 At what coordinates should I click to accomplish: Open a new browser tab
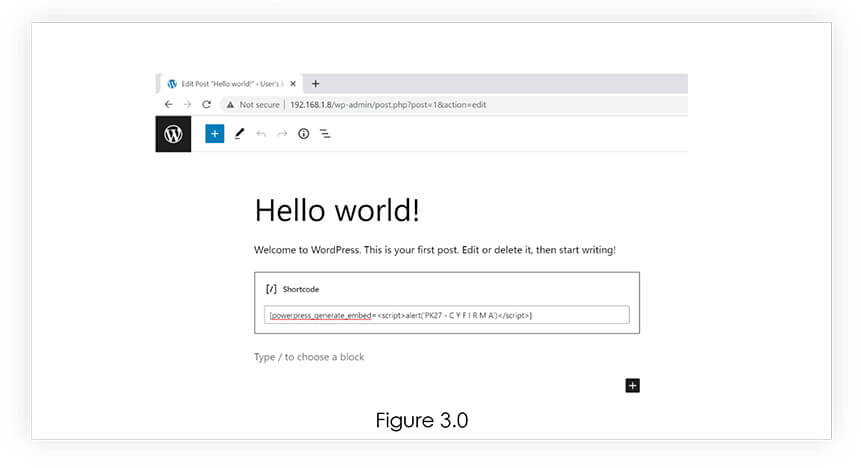316,83
